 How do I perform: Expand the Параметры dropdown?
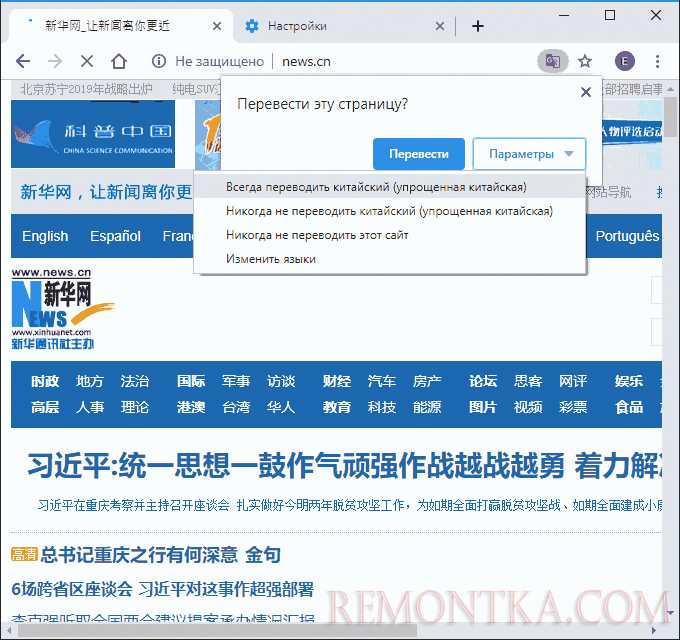point(529,154)
